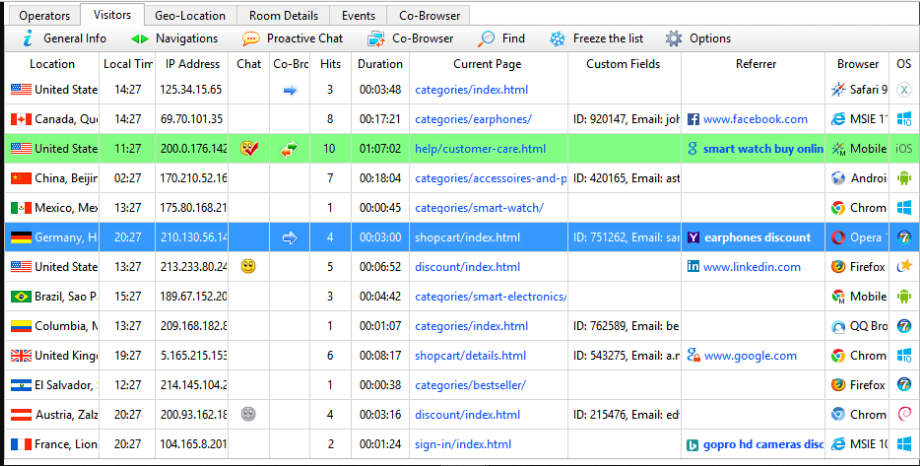The height and width of the screenshot is (466, 920).
Task: Start a Proactive Chat
Action: pyautogui.click(x=292, y=39)
